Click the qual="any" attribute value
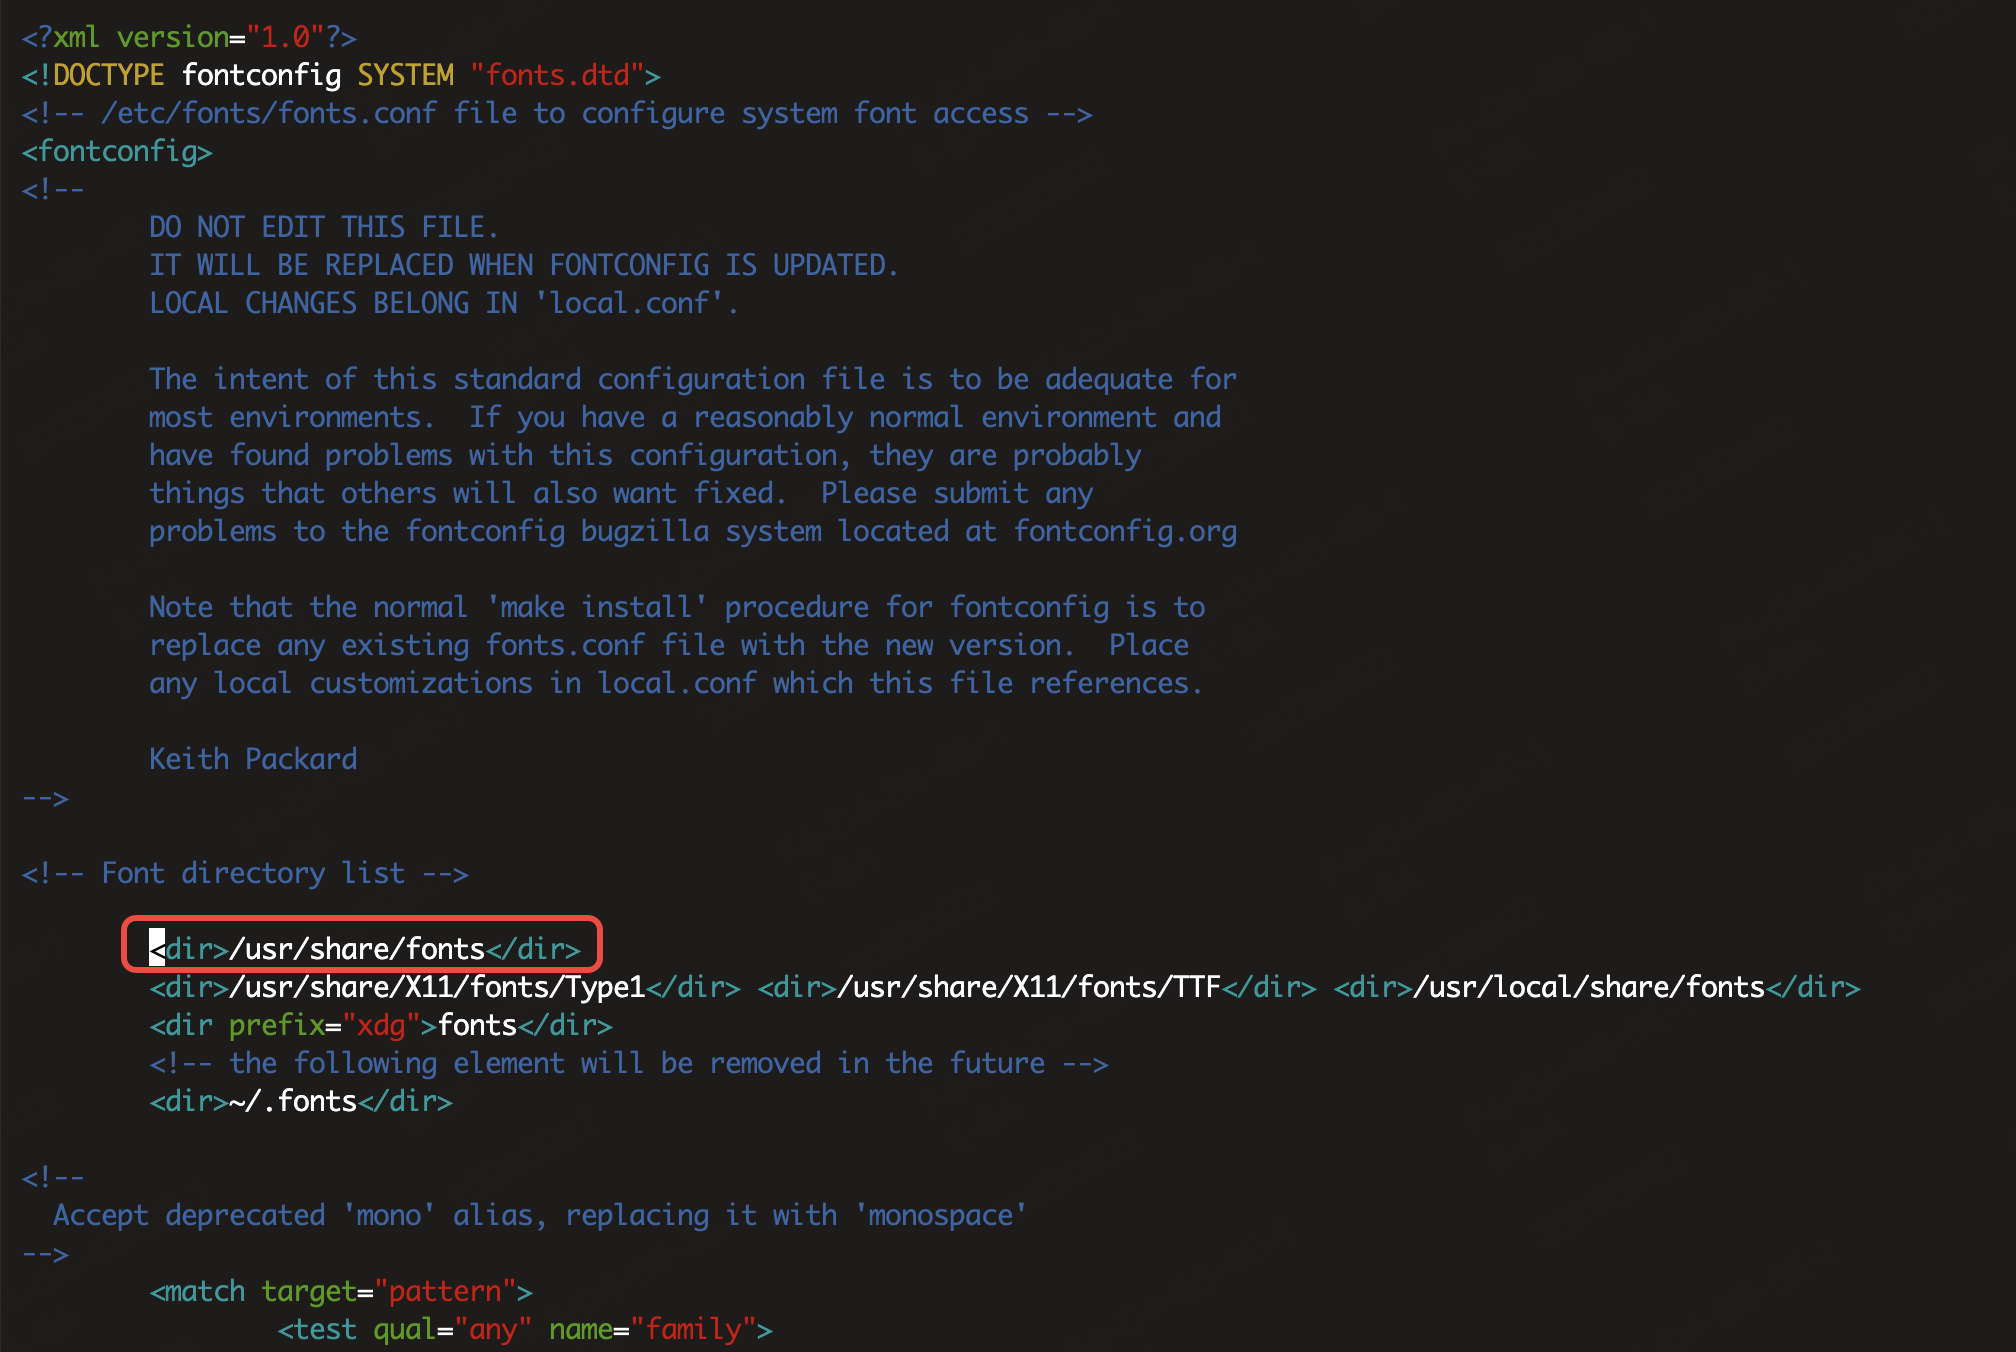The width and height of the screenshot is (2016, 1352). click(493, 1329)
